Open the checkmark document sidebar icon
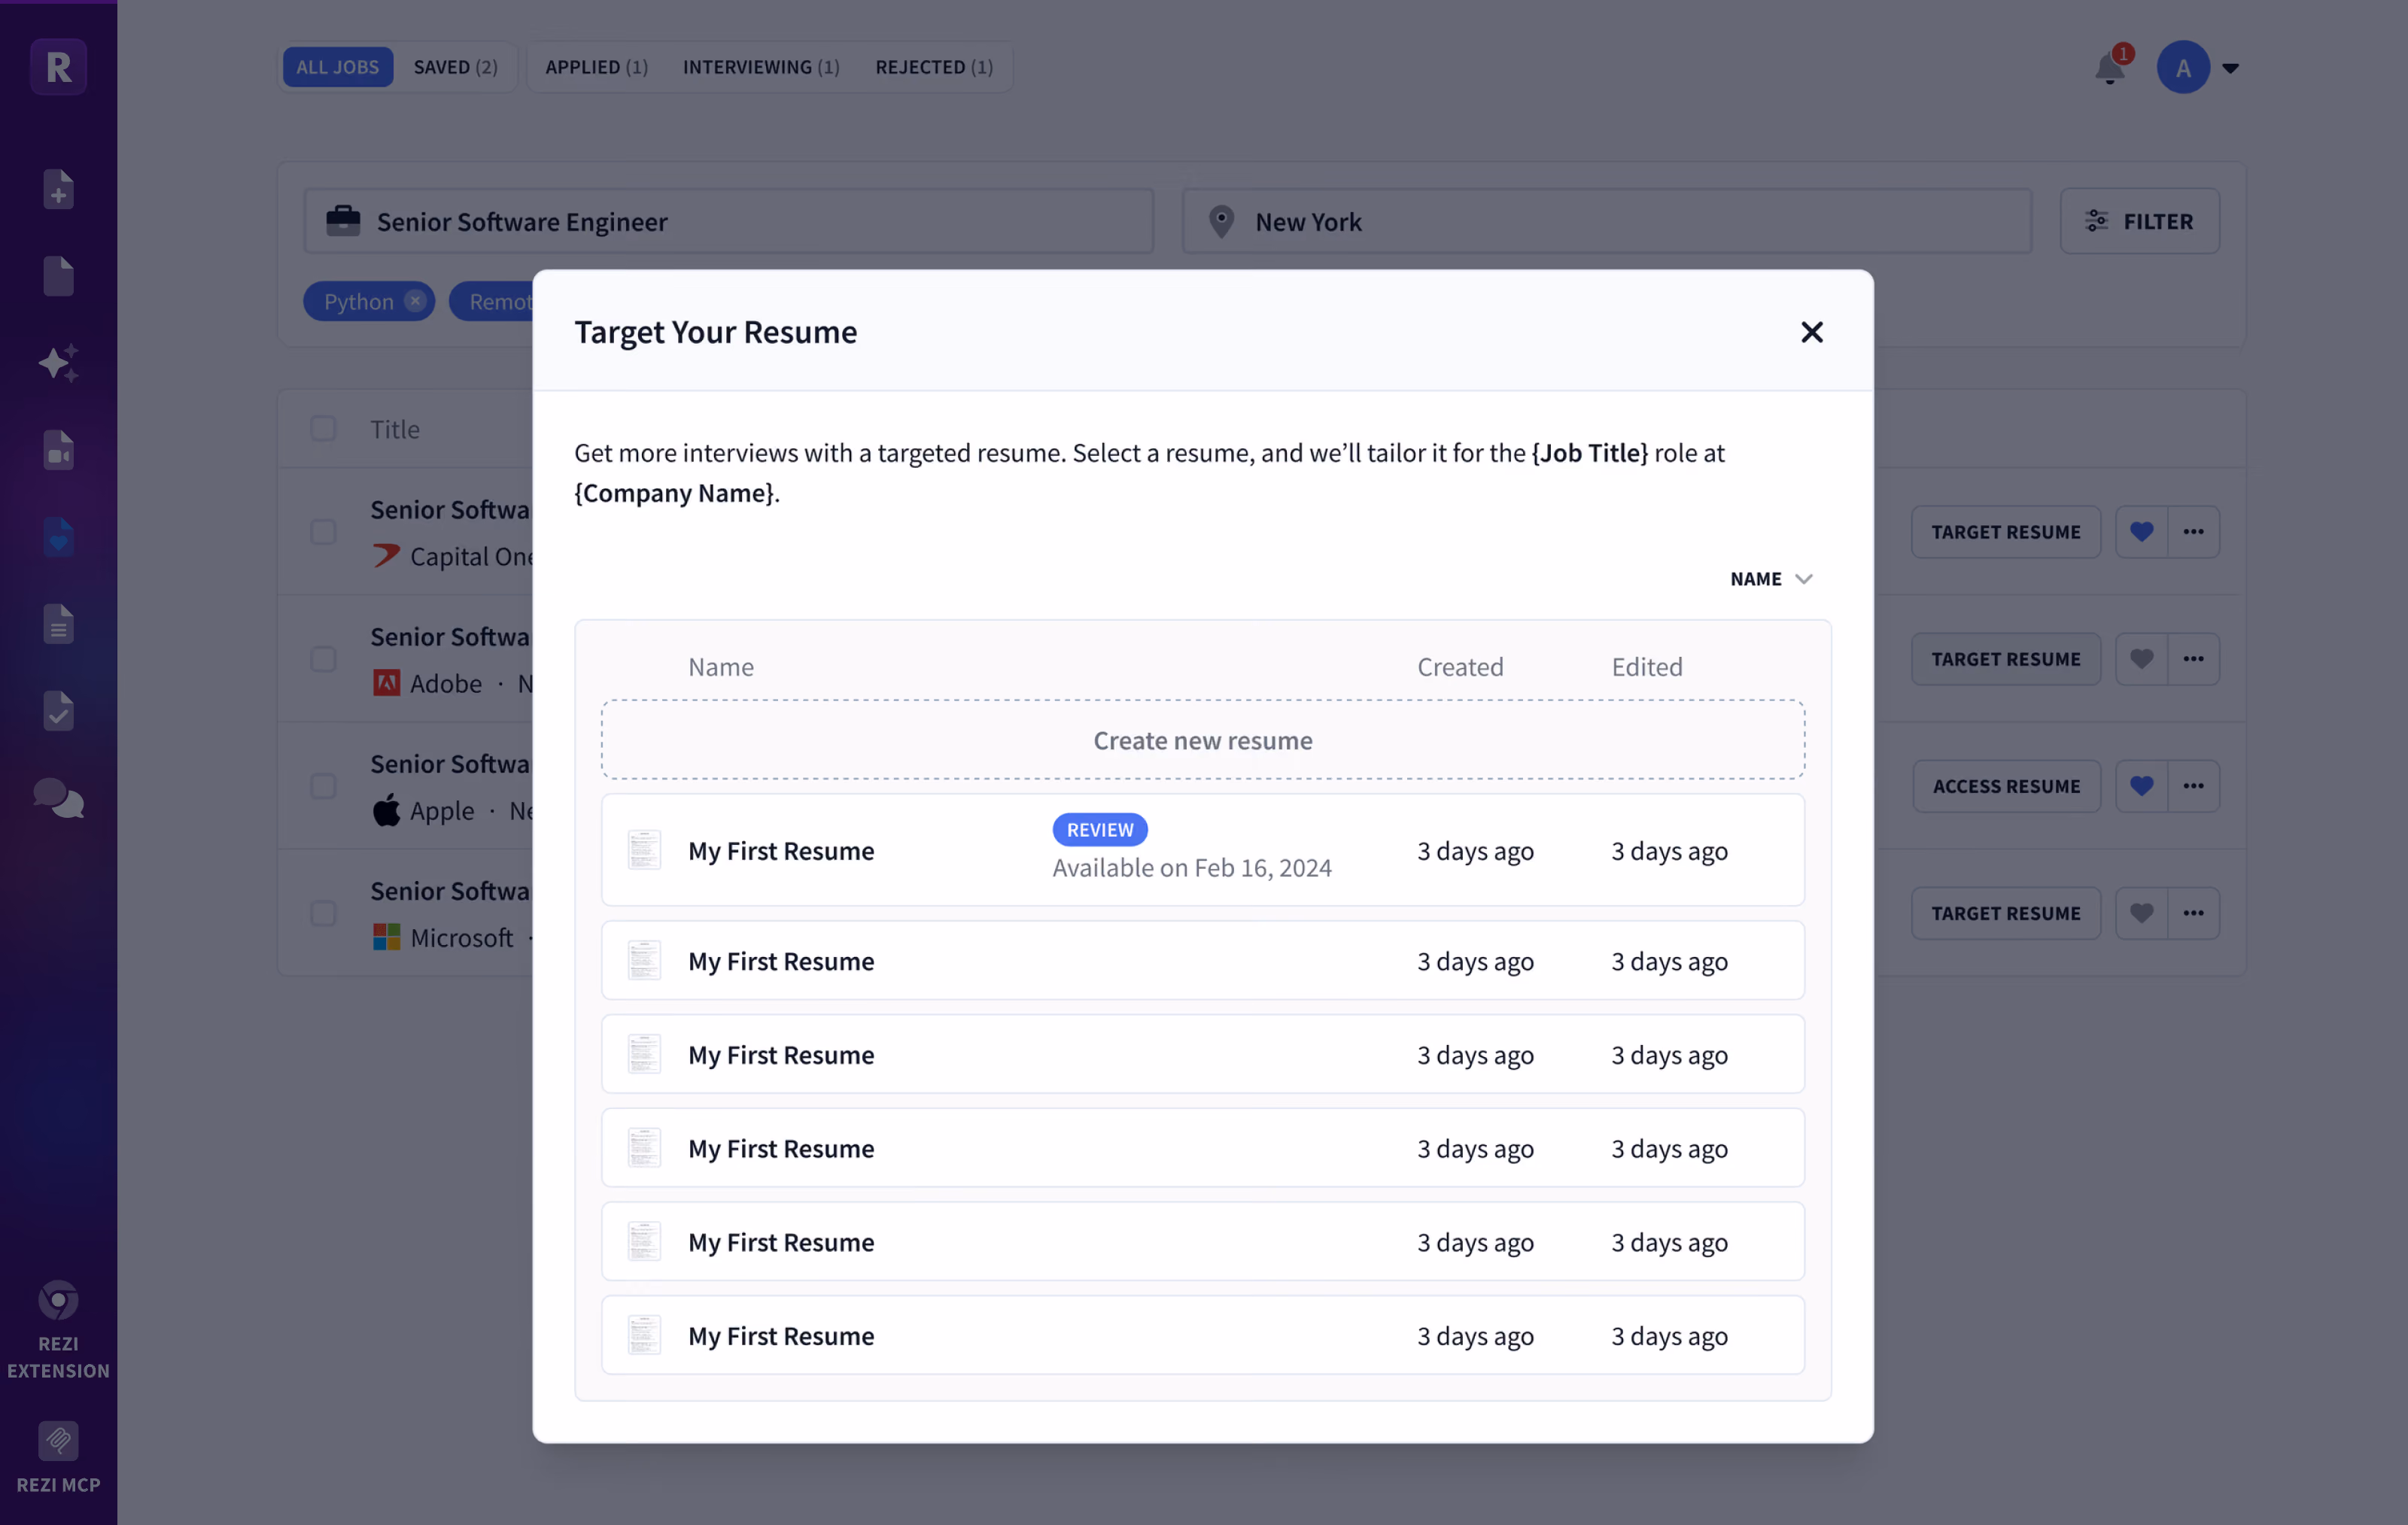The width and height of the screenshot is (2408, 1525). coord(58,711)
